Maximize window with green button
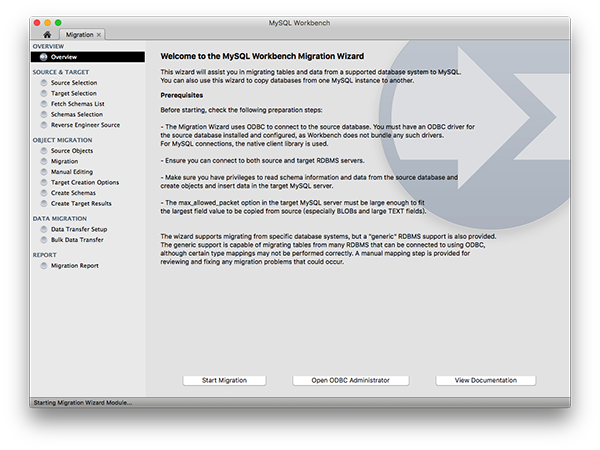This screenshot has width=600, height=450. (x=58, y=23)
